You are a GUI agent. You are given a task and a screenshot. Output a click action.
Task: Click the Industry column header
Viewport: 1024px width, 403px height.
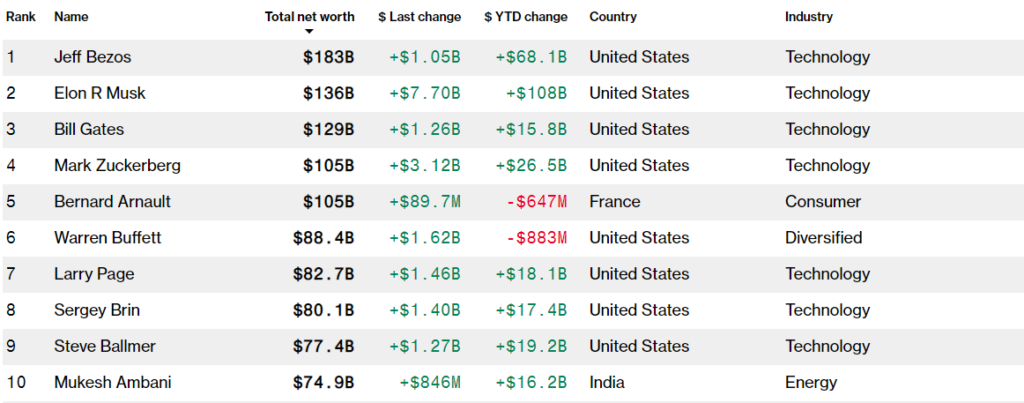tap(808, 17)
